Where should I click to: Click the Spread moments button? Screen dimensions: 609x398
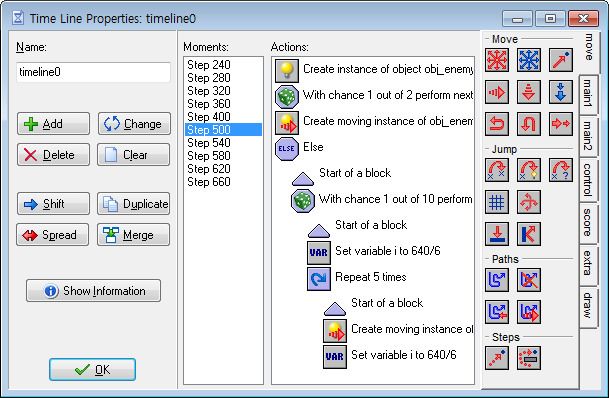tap(53, 235)
